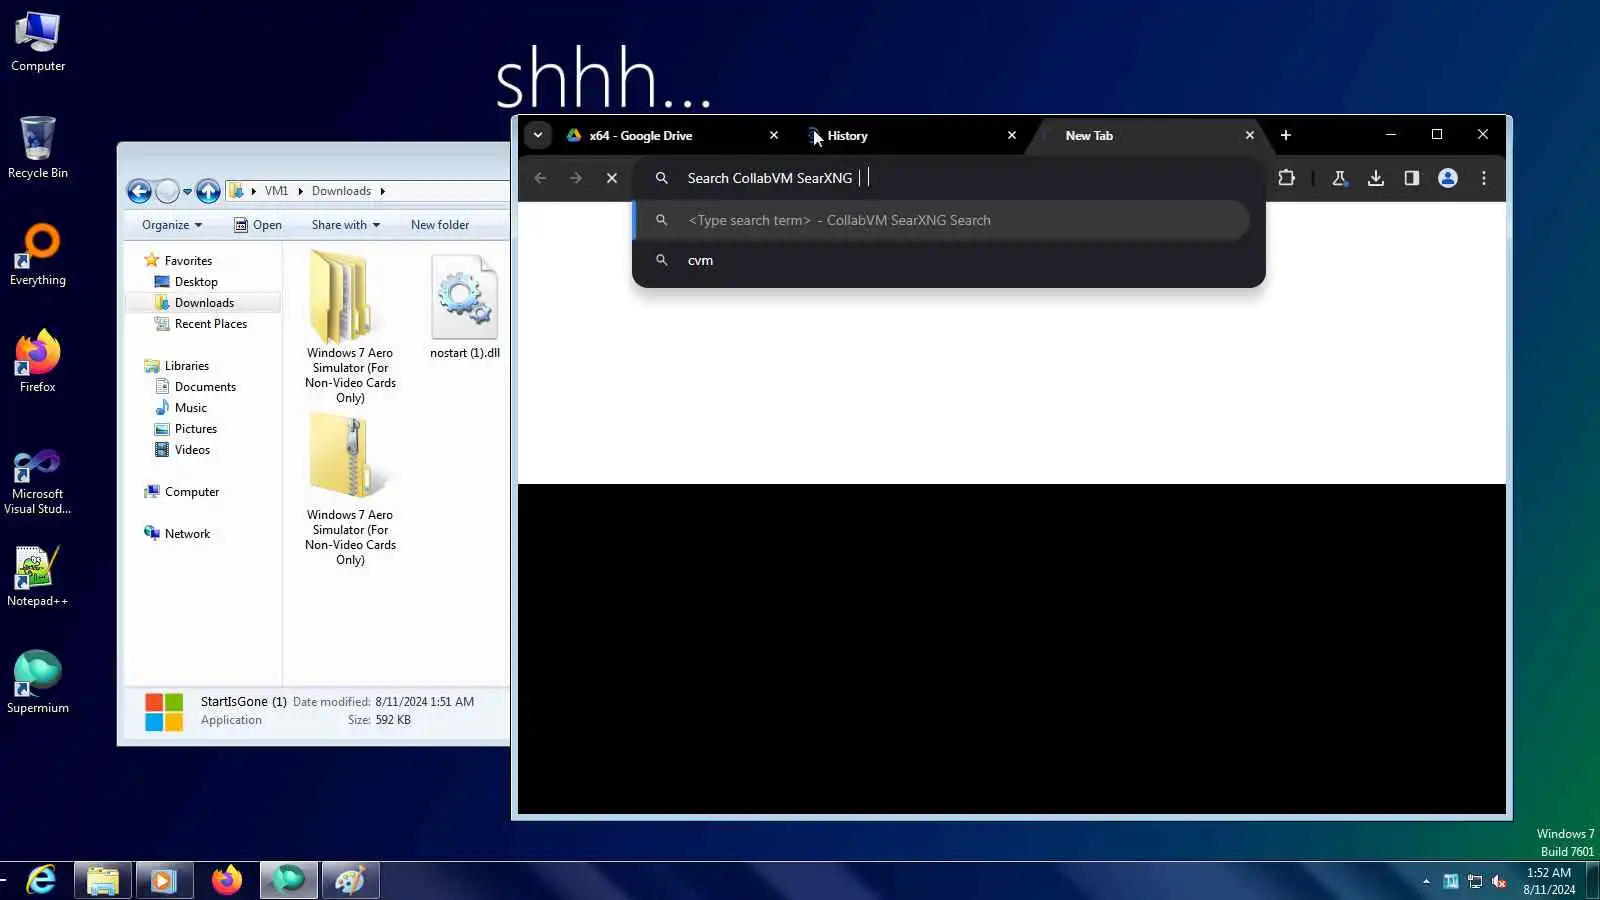Launch Supermium from the desktop shortcut
The width and height of the screenshot is (1600, 900).
[x=38, y=684]
